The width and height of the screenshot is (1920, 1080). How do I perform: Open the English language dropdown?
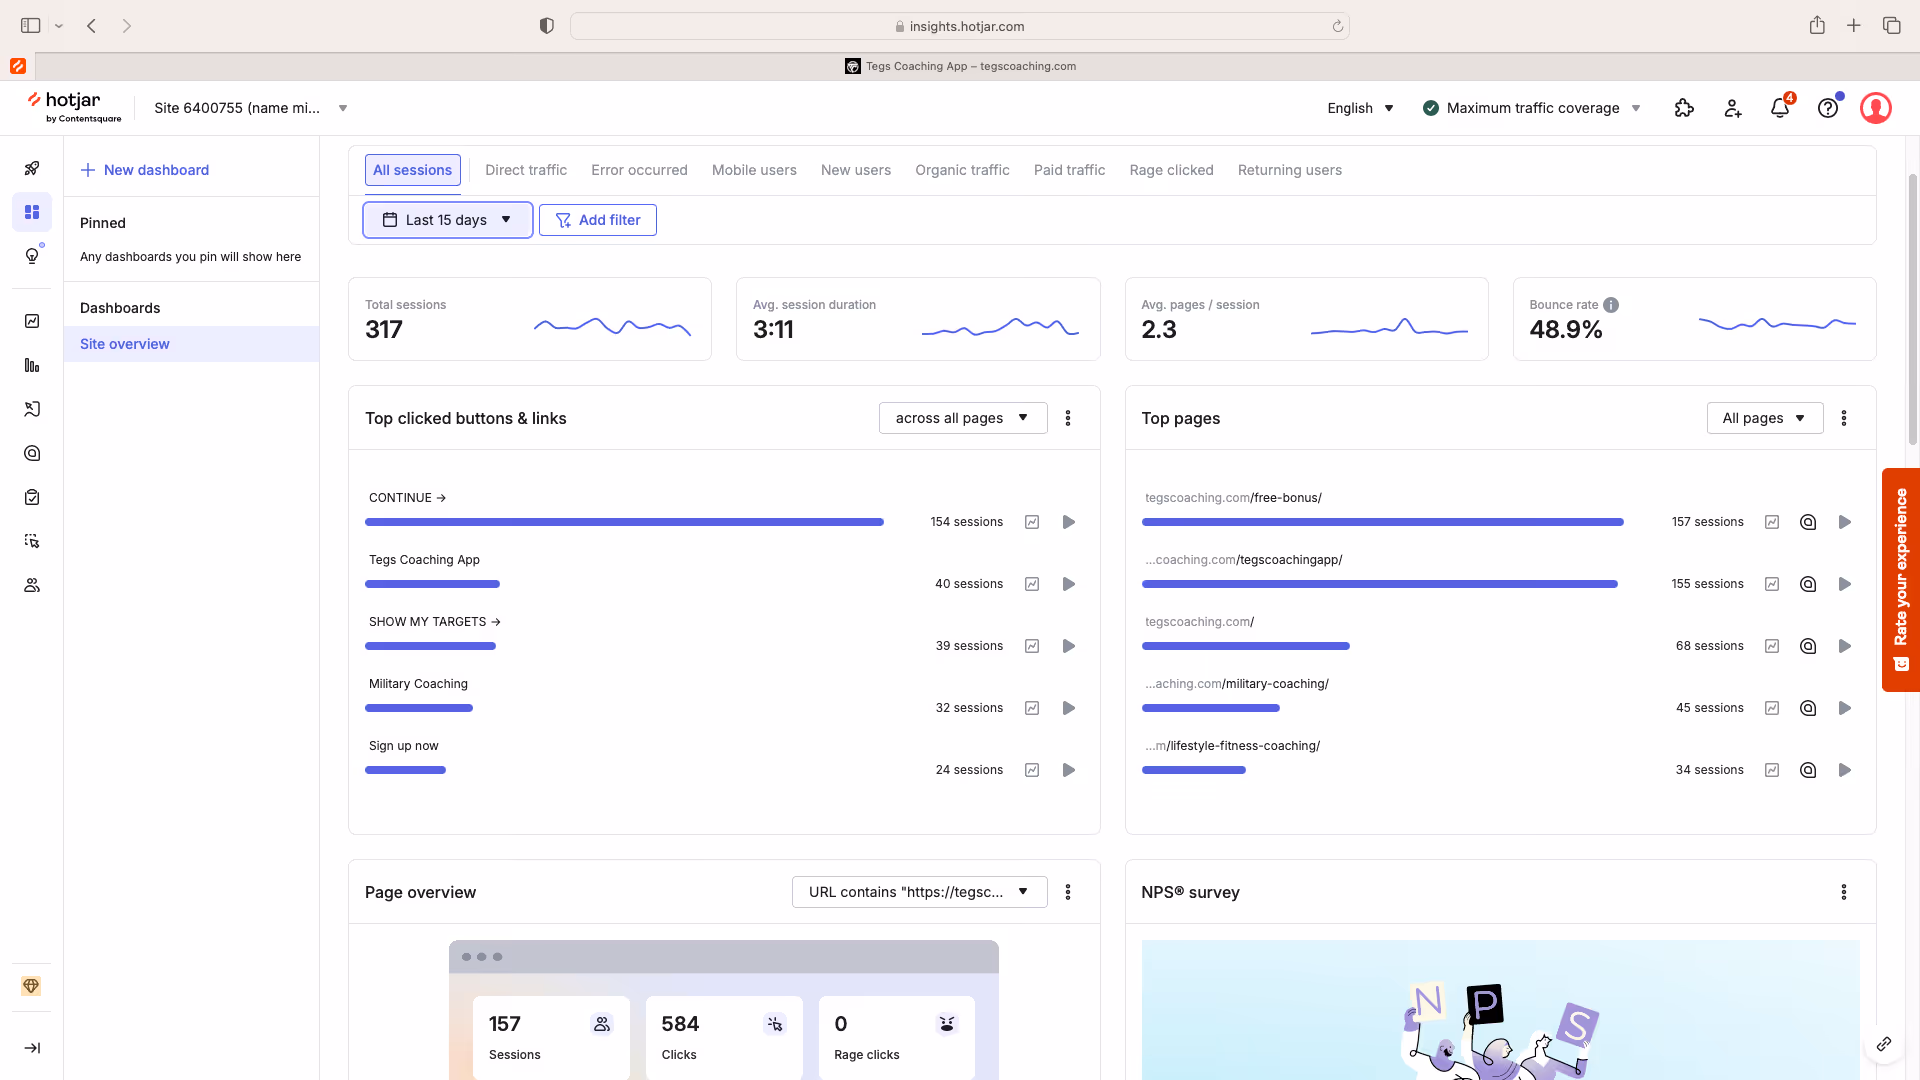point(1360,108)
